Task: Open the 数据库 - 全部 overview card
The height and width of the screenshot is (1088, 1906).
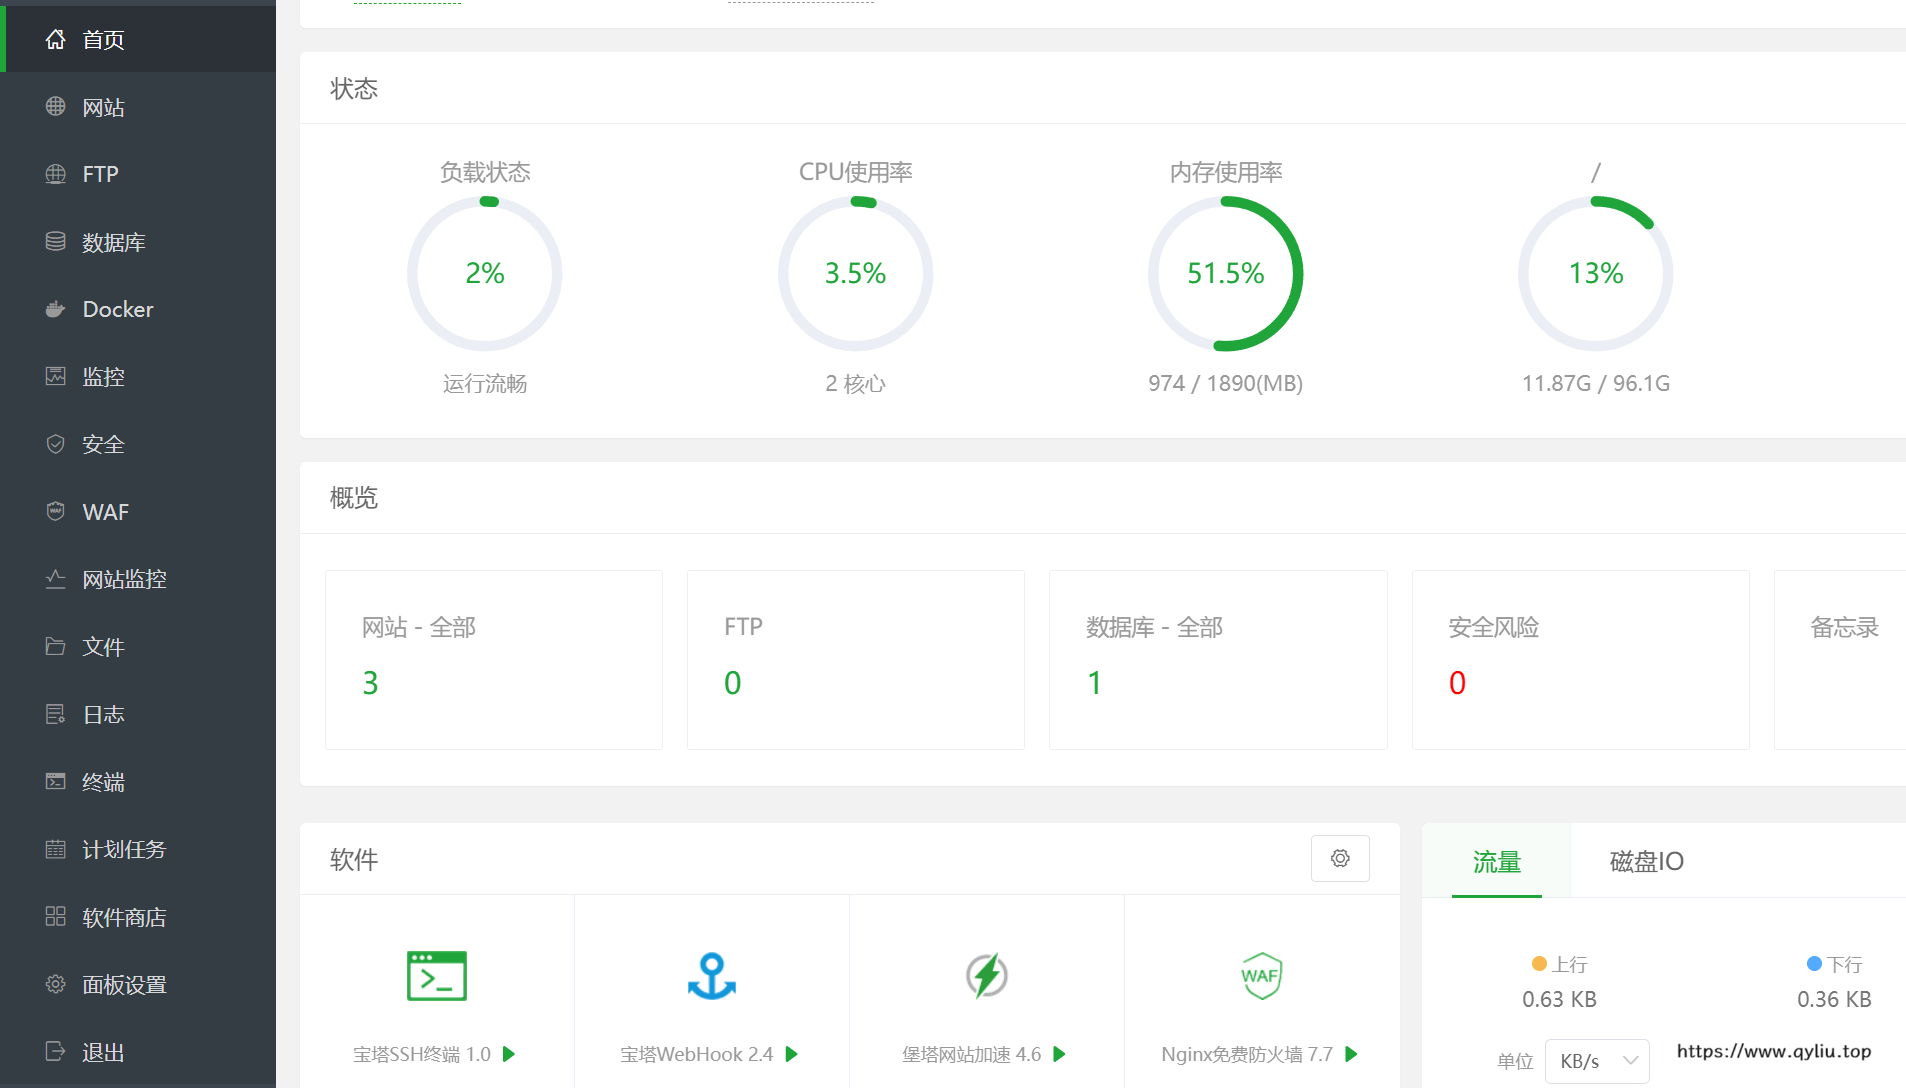Action: coord(1217,659)
